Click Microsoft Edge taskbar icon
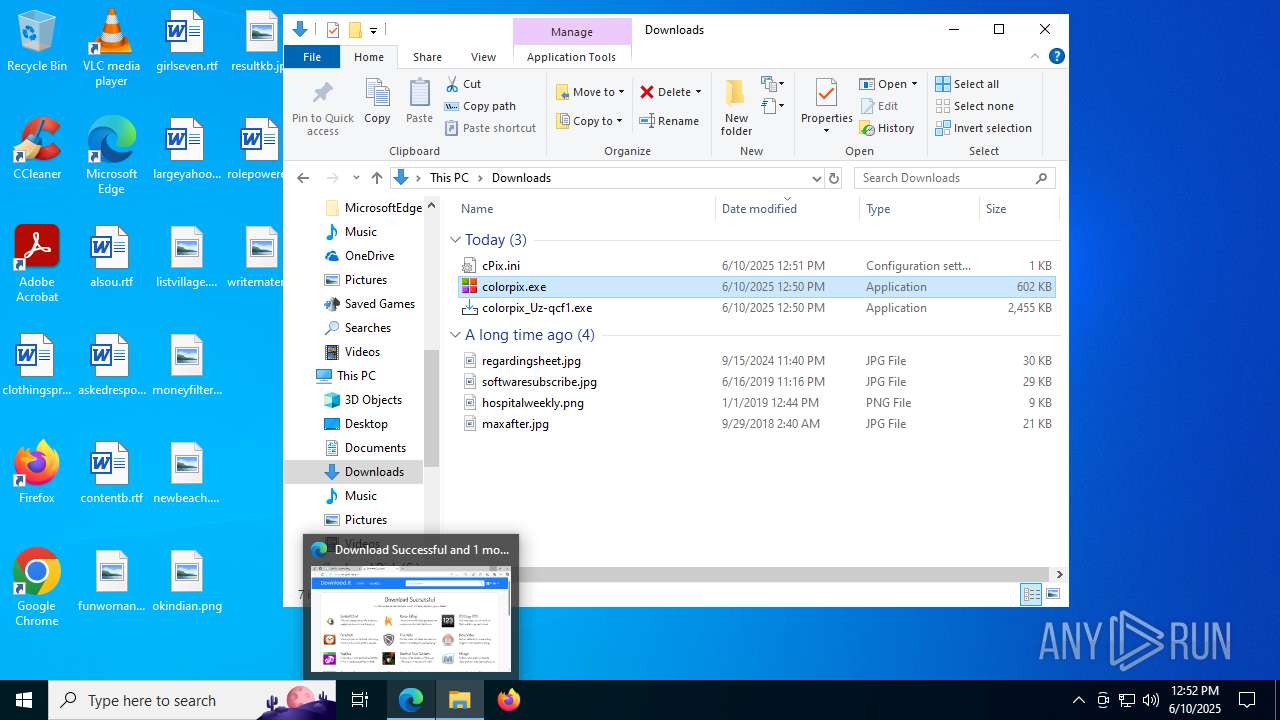The width and height of the screenshot is (1280, 720). [411, 700]
